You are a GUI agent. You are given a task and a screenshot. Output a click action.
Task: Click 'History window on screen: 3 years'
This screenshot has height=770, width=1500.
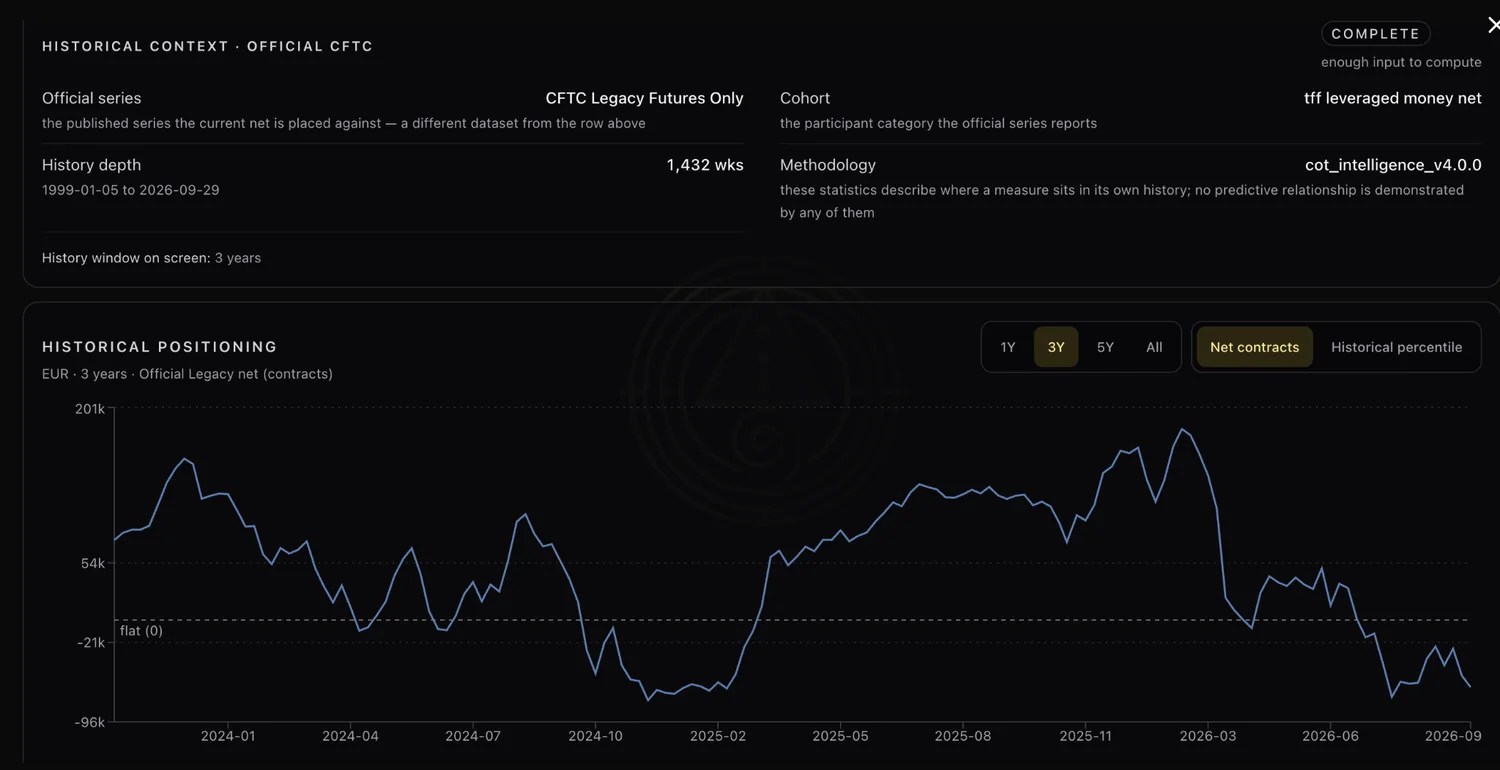click(x=152, y=258)
